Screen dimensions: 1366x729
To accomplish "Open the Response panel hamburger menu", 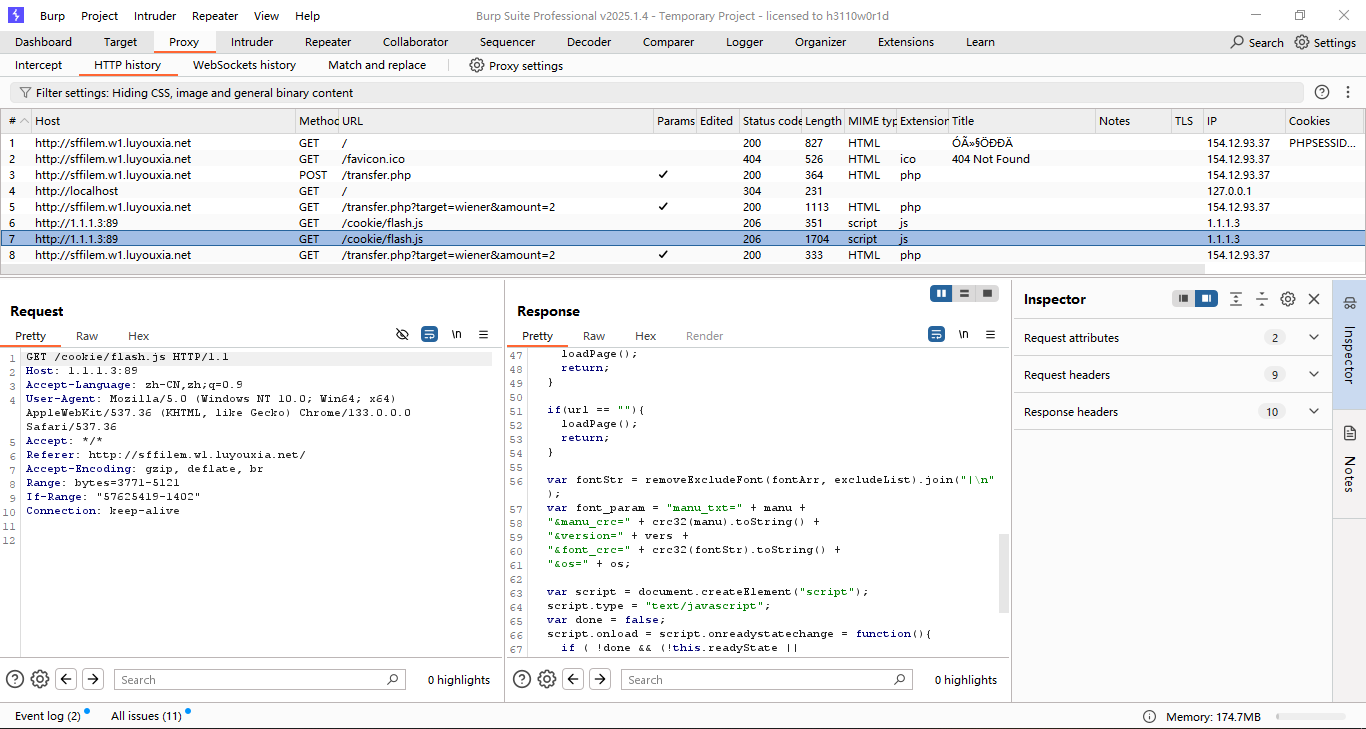I will click(x=991, y=334).
